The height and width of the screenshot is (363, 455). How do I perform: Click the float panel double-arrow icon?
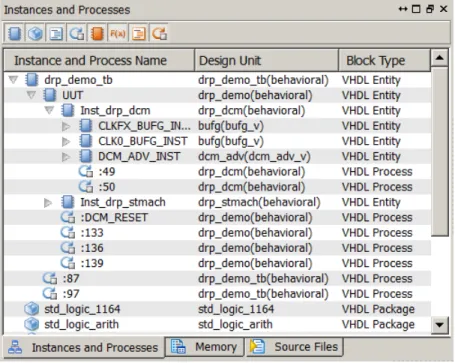[403, 9]
